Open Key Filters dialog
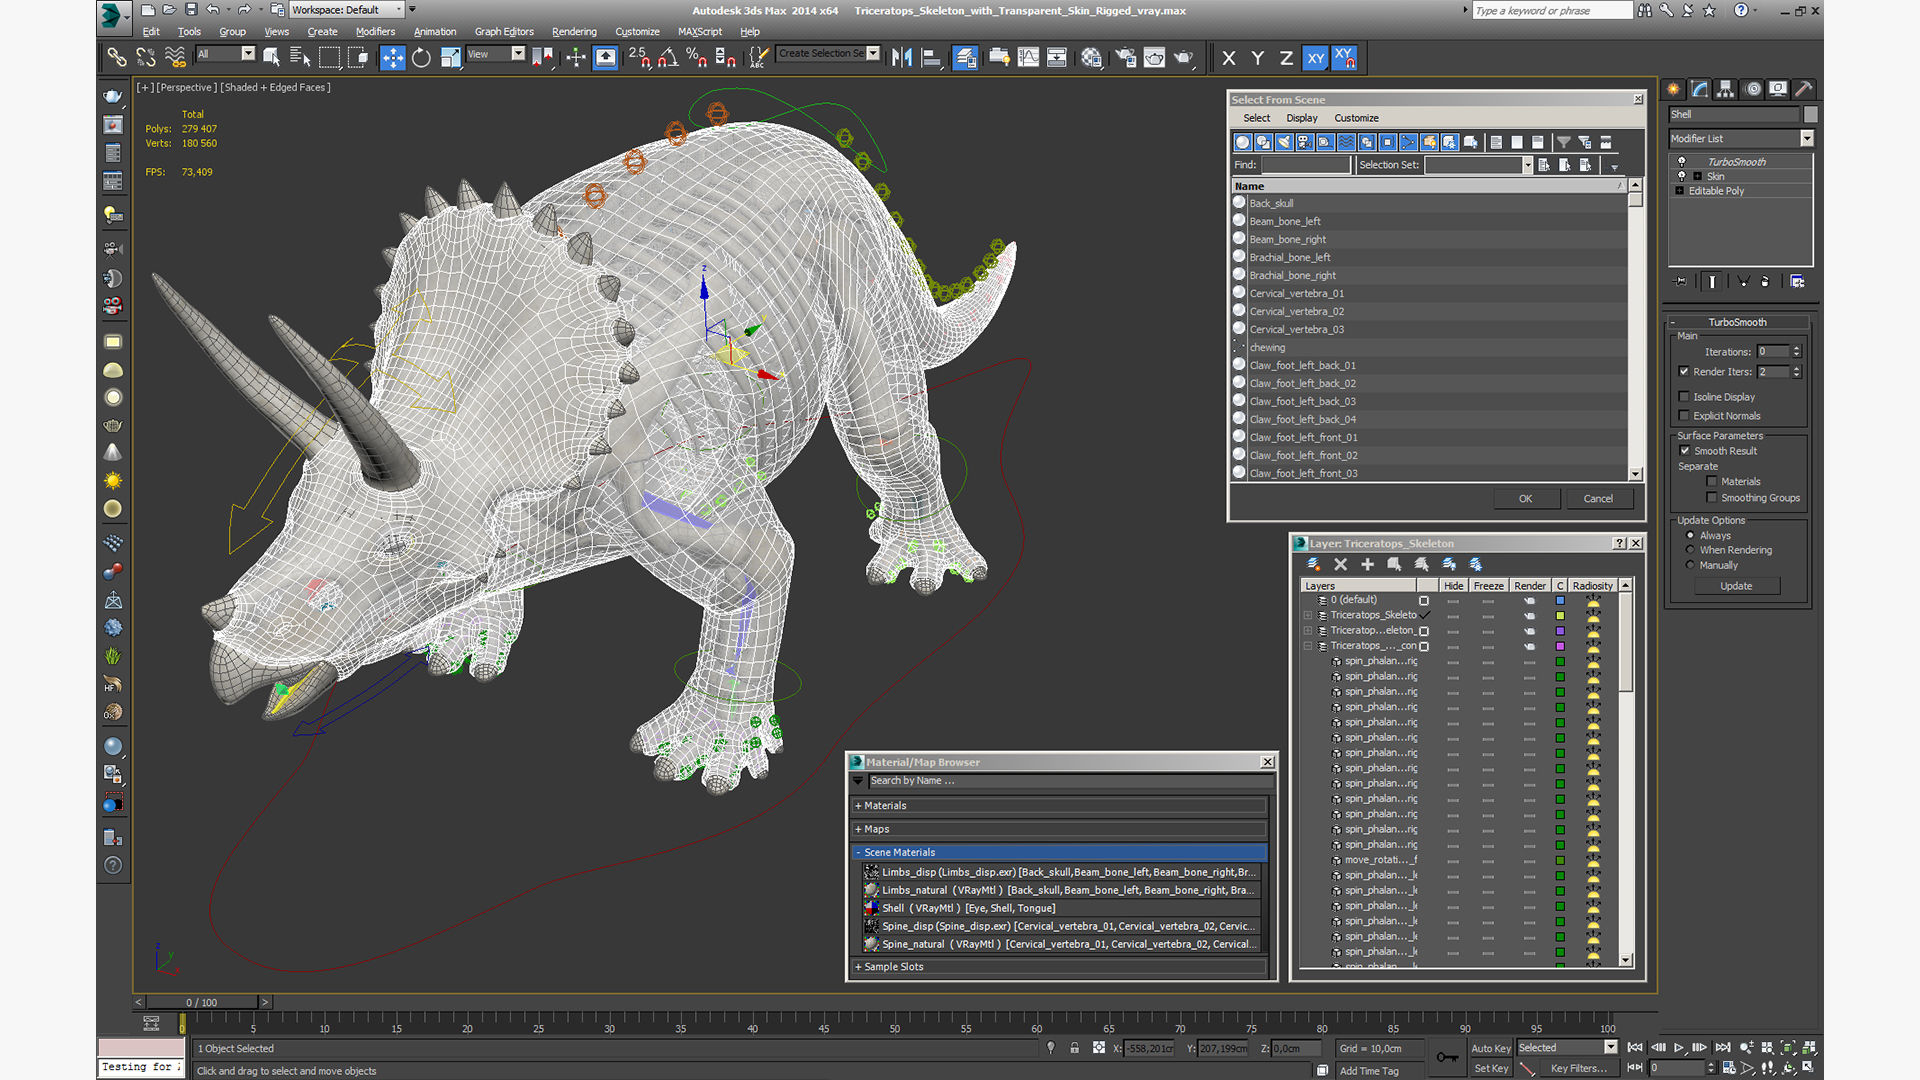 coord(1579,1069)
